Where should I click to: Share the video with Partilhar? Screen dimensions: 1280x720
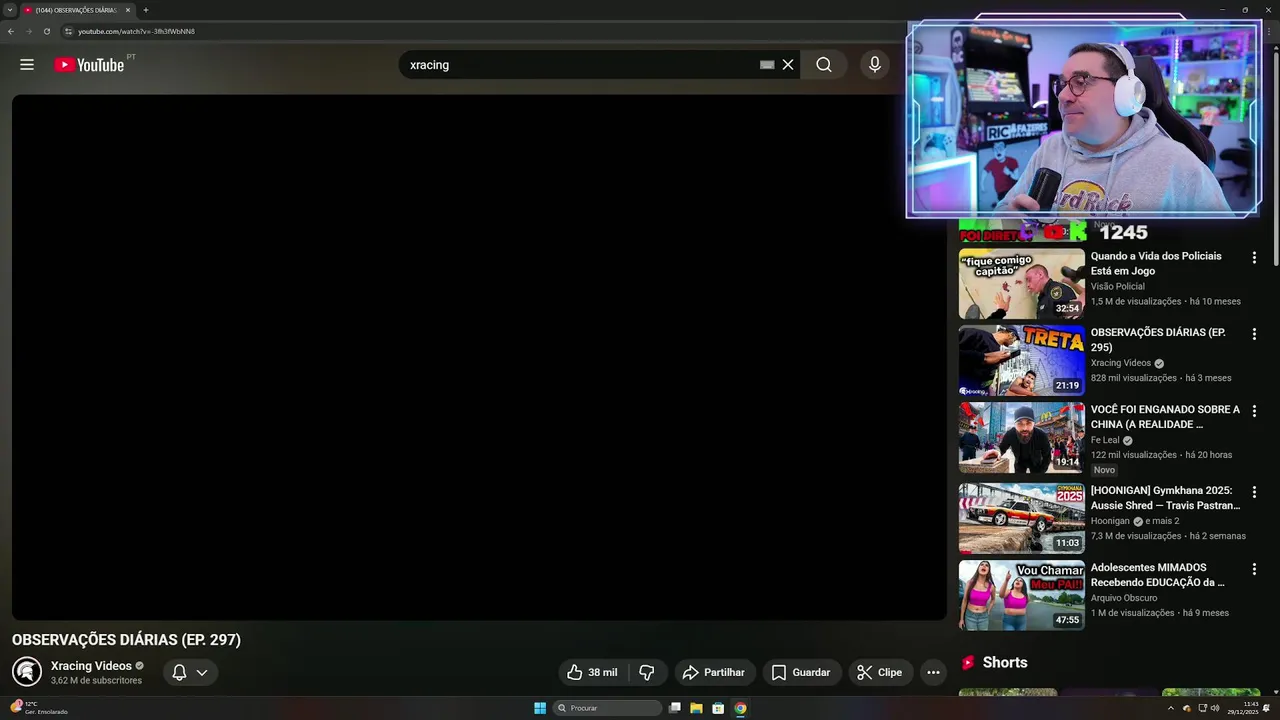714,673
